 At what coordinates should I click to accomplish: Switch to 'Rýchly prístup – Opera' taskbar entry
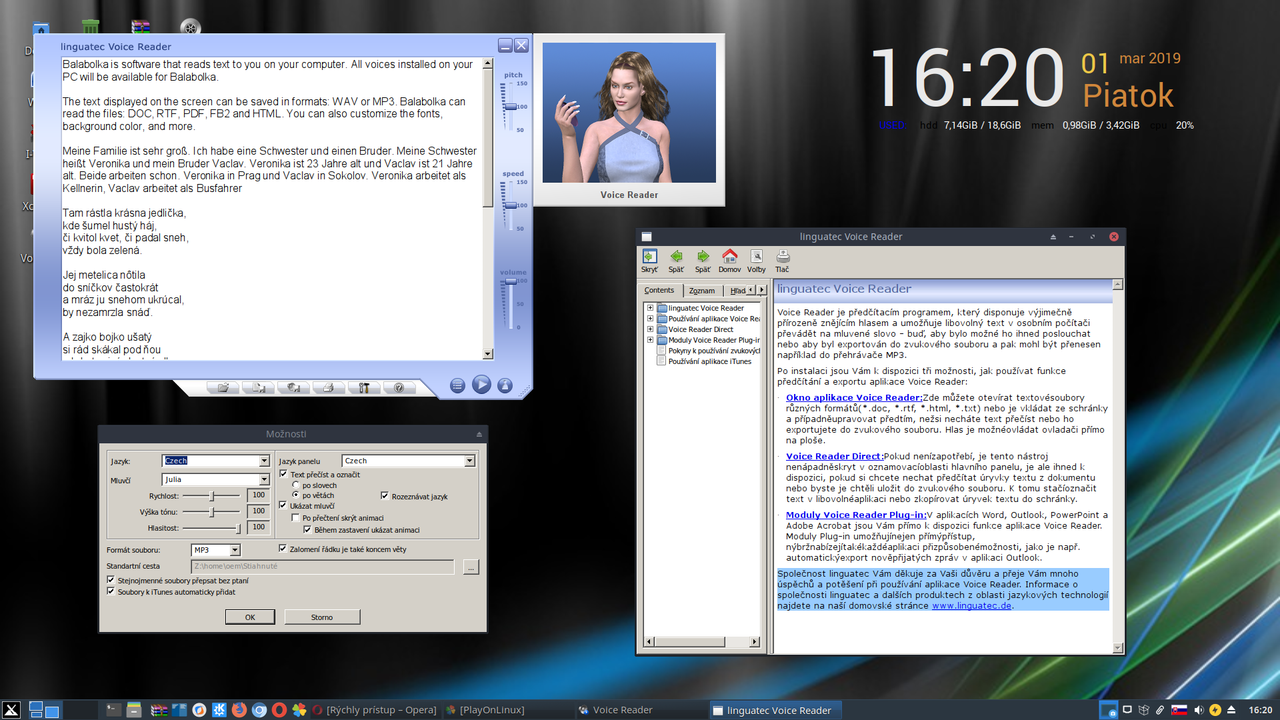coord(375,710)
